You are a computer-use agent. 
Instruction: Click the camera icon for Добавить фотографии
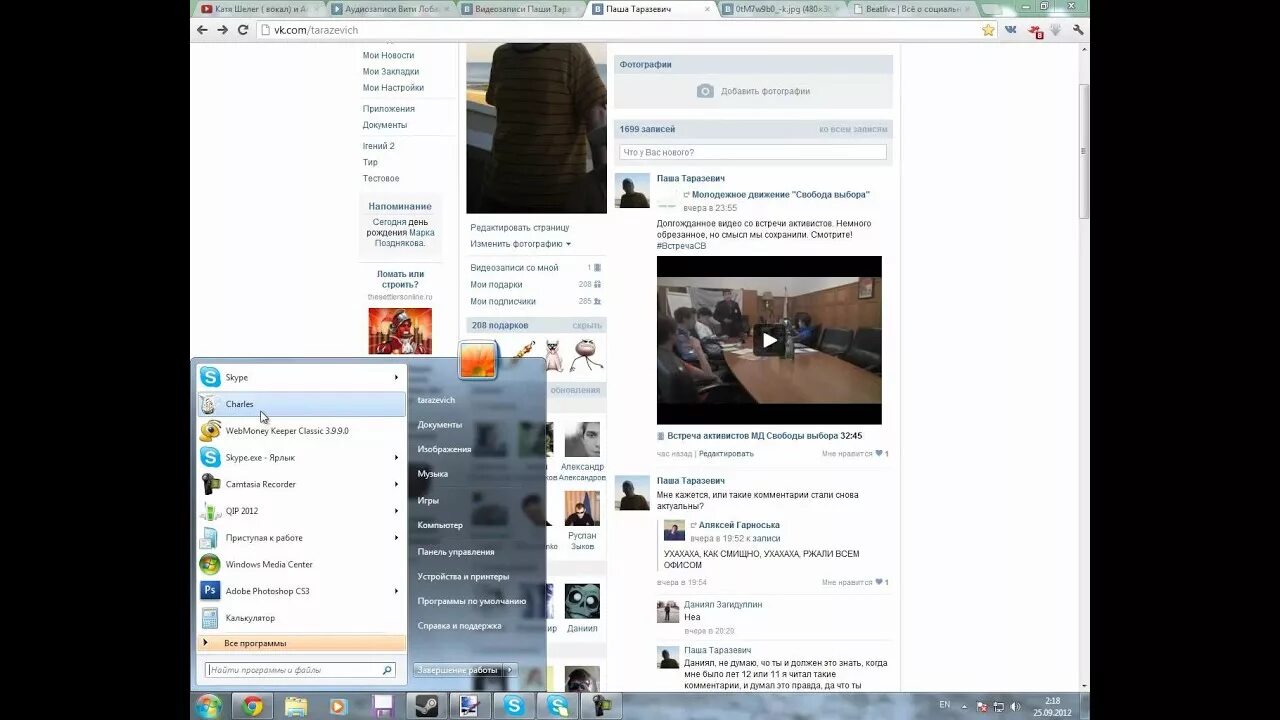(x=705, y=91)
